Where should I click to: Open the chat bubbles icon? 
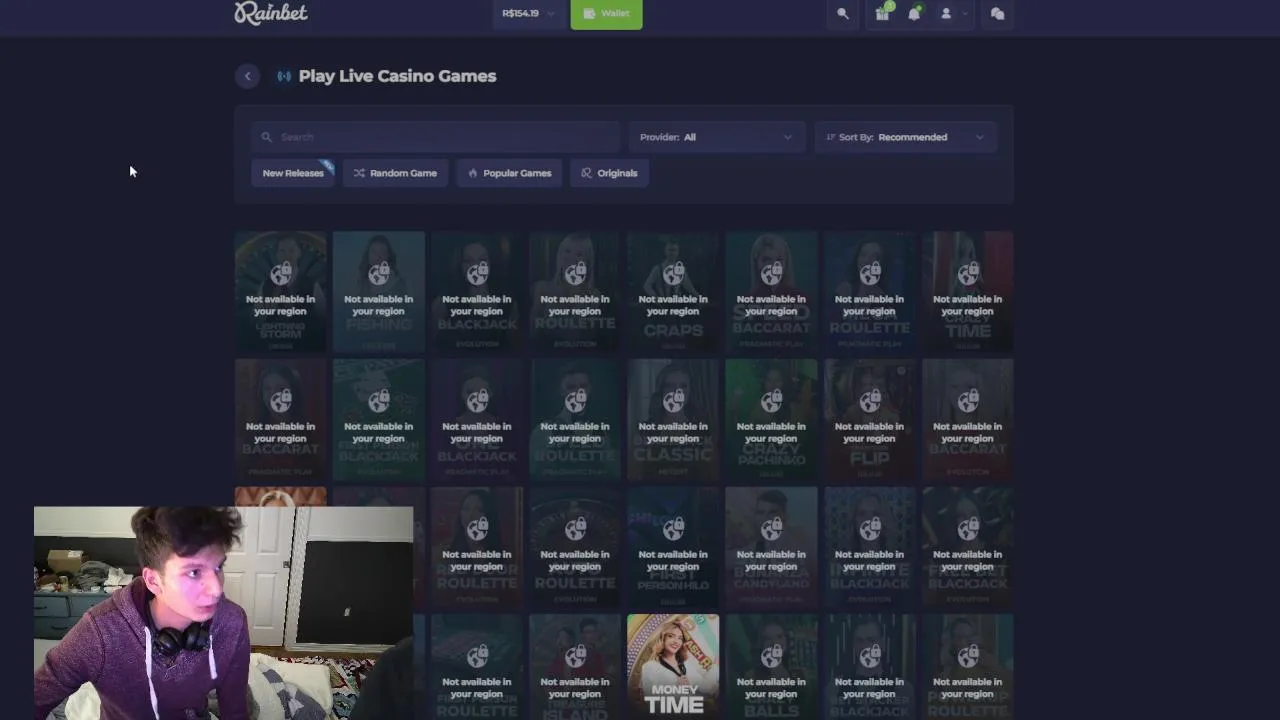pos(997,14)
